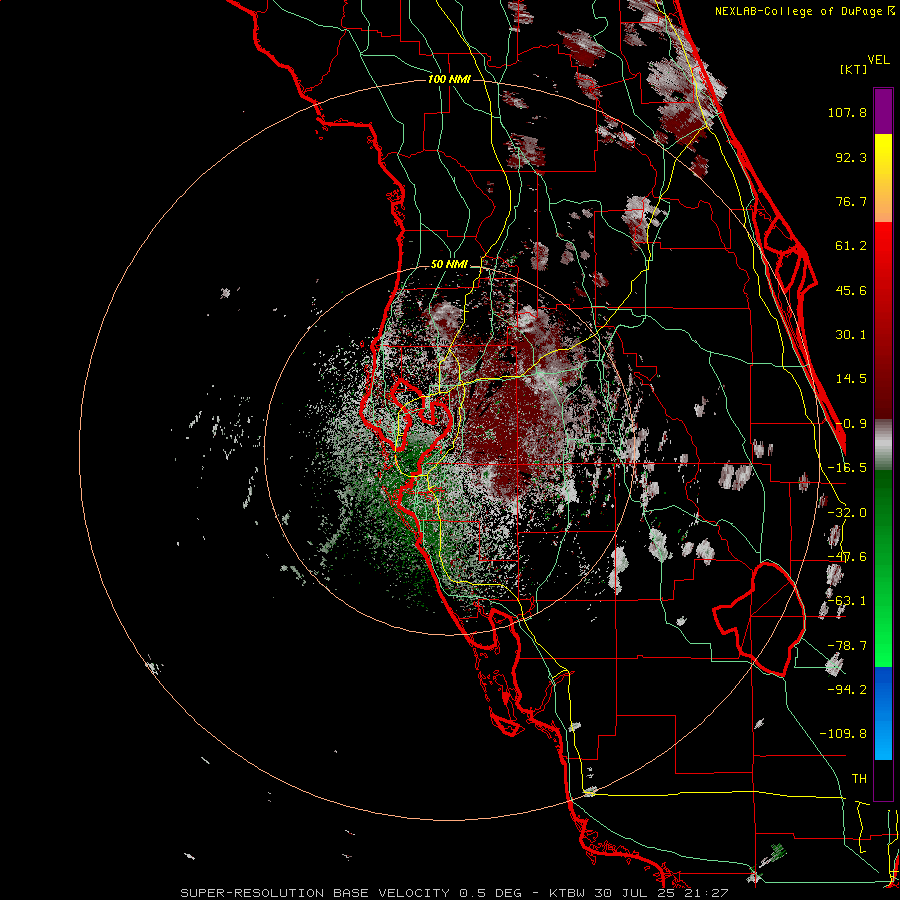
Task: Select the 107.8 velocity scale value
Action: 847,112
